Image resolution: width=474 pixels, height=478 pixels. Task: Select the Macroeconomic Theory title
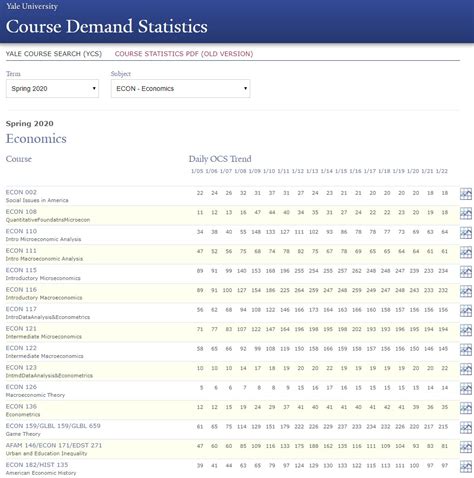coord(35,395)
